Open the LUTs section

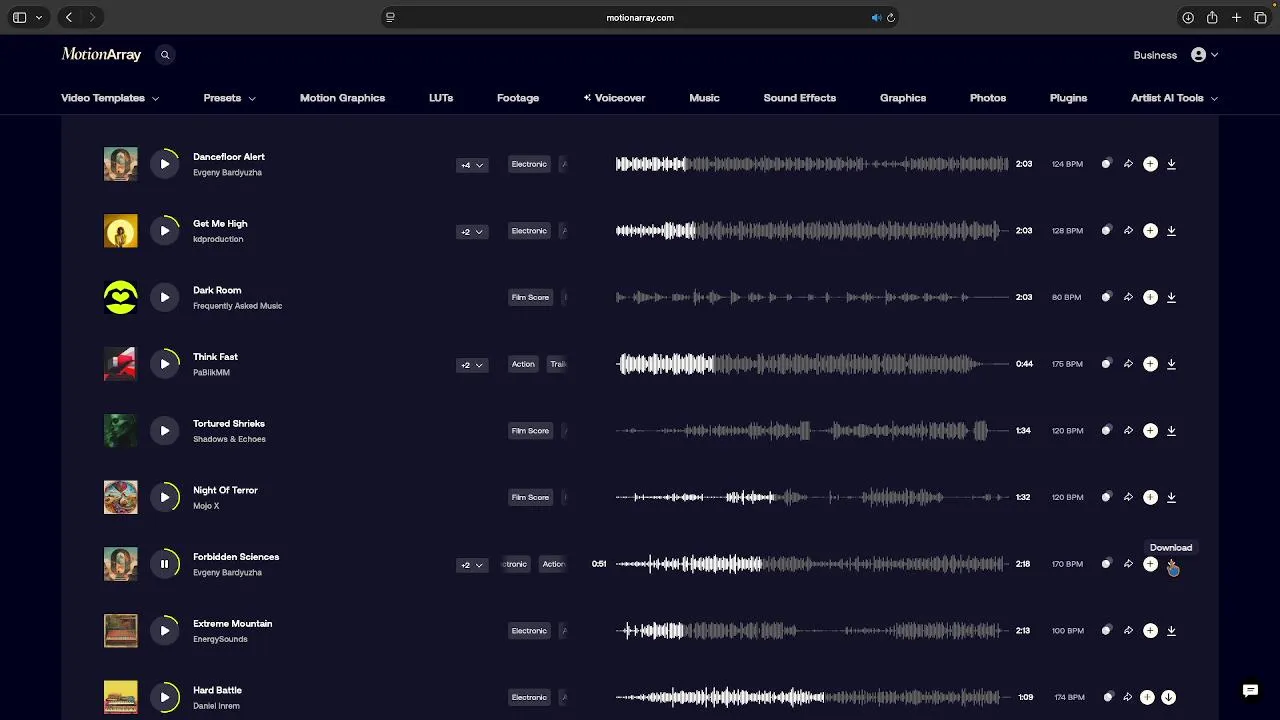pyautogui.click(x=441, y=98)
